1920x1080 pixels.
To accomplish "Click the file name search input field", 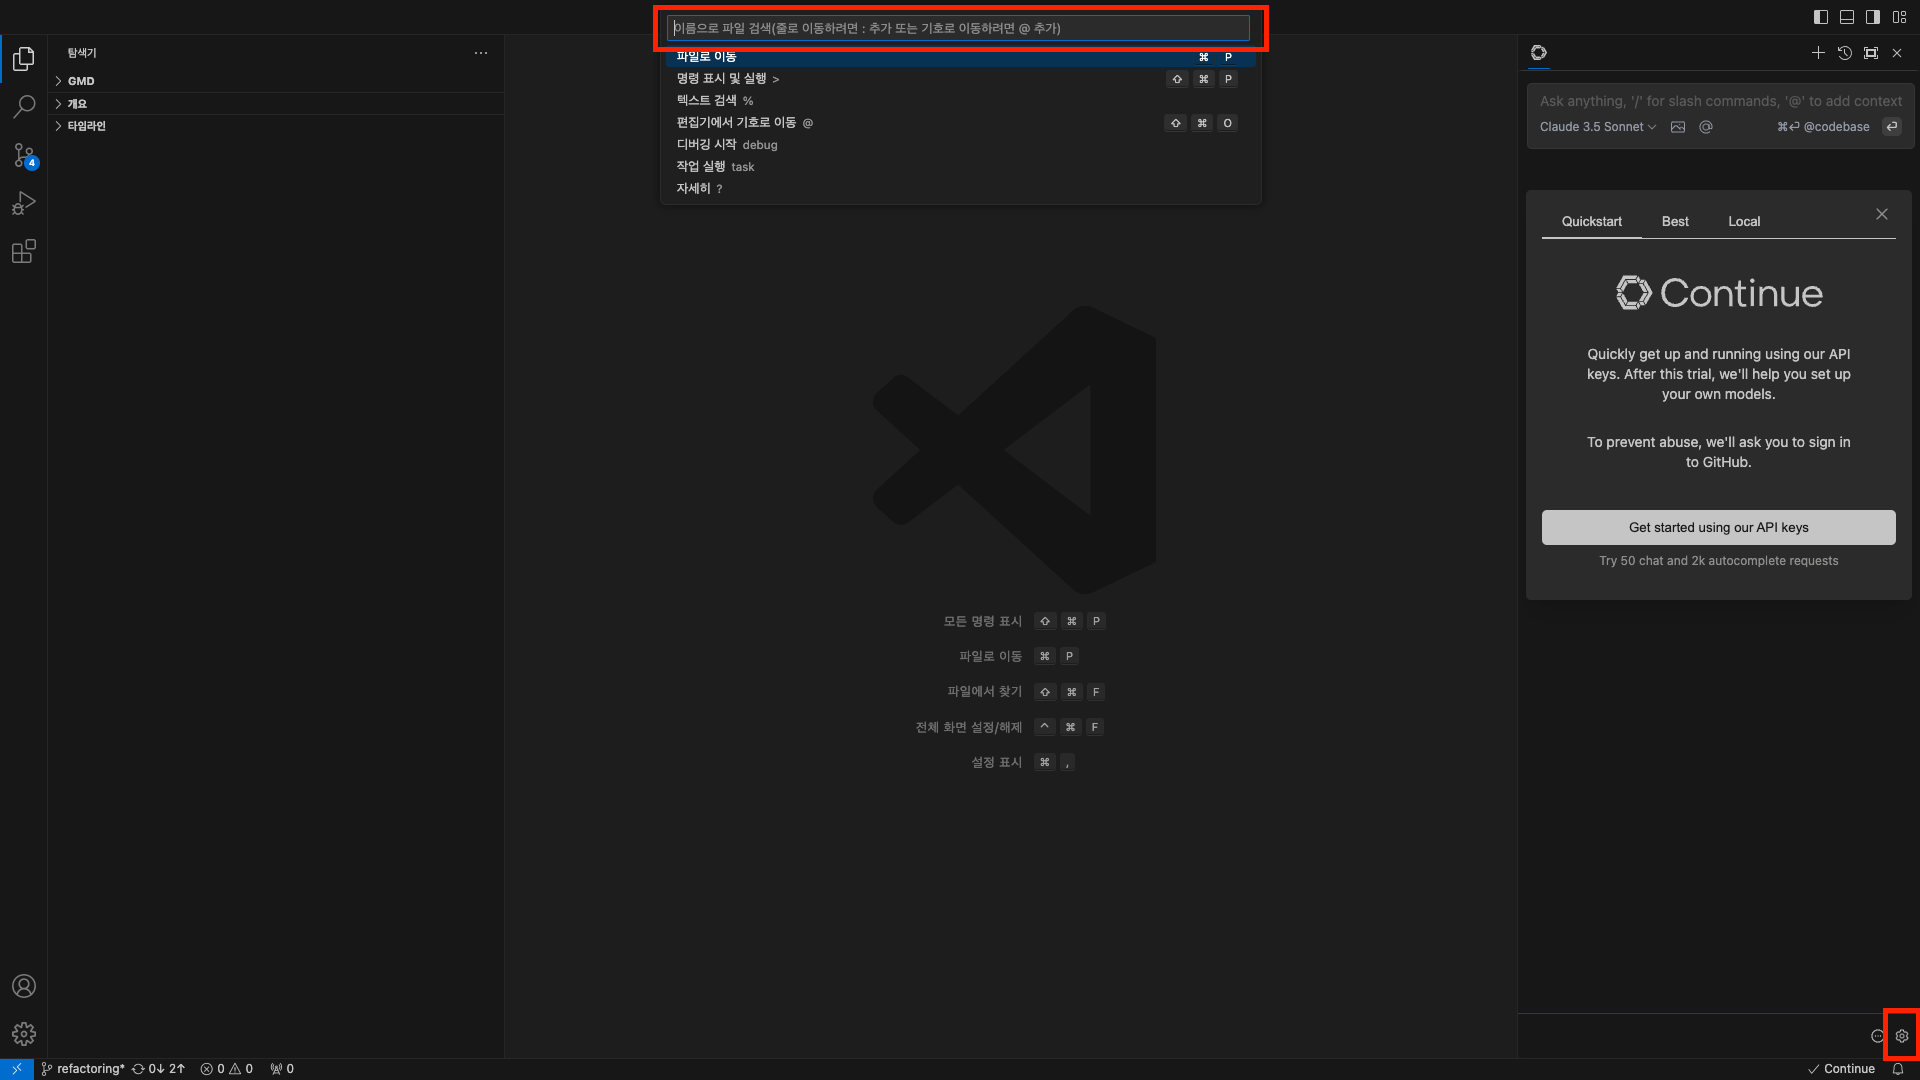I will 958,28.
